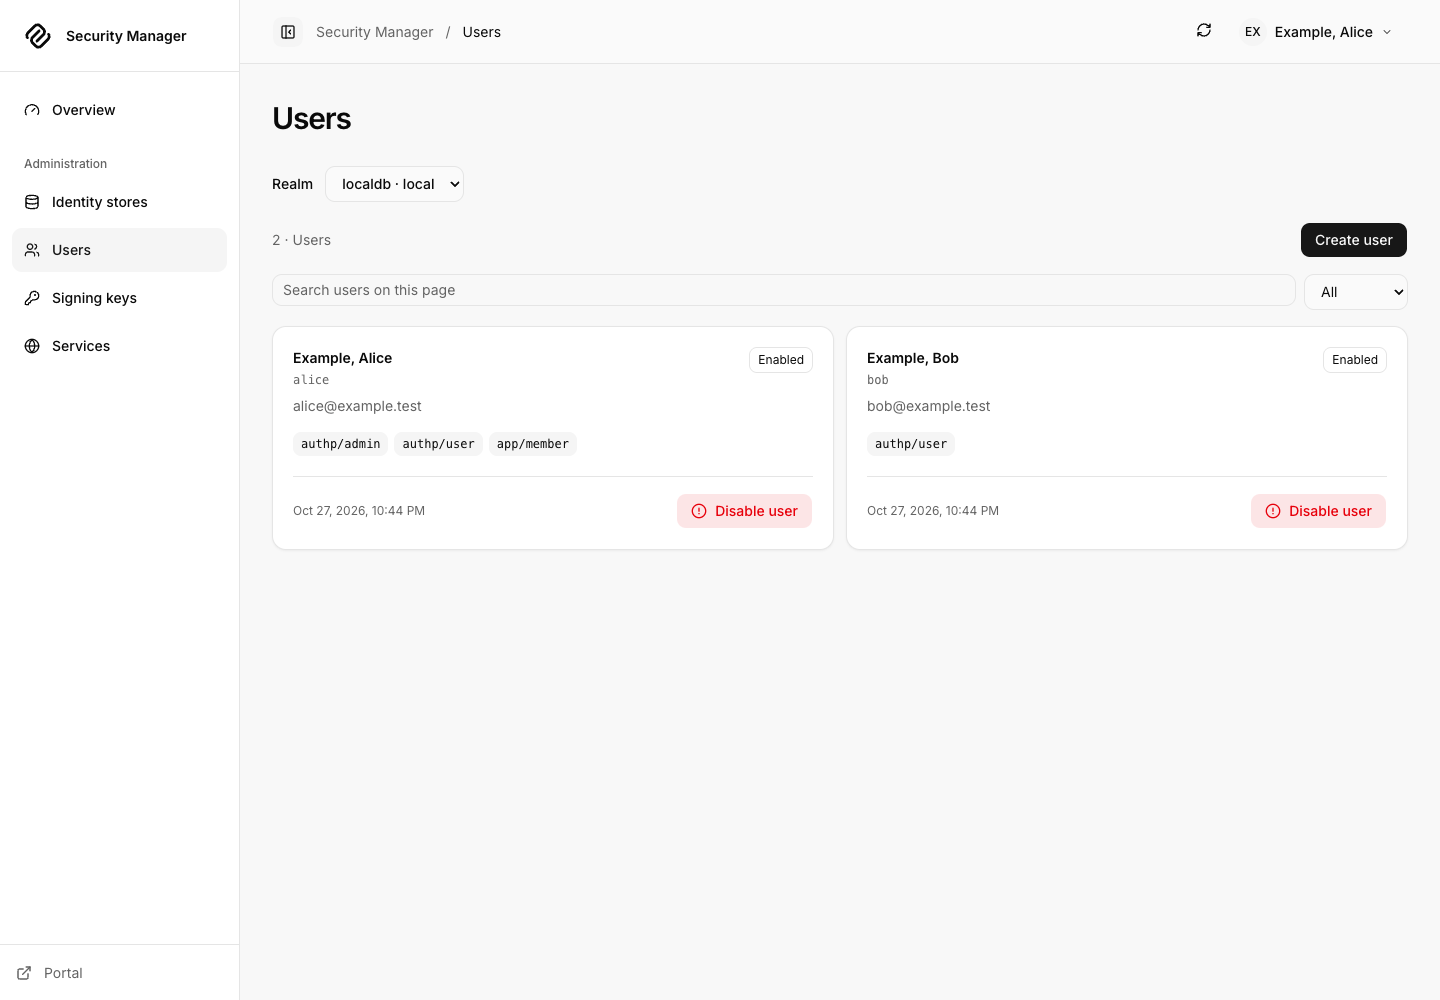Click Alice's Oct 27, 2026 timestamp
1440x1000 pixels.
[x=359, y=511]
